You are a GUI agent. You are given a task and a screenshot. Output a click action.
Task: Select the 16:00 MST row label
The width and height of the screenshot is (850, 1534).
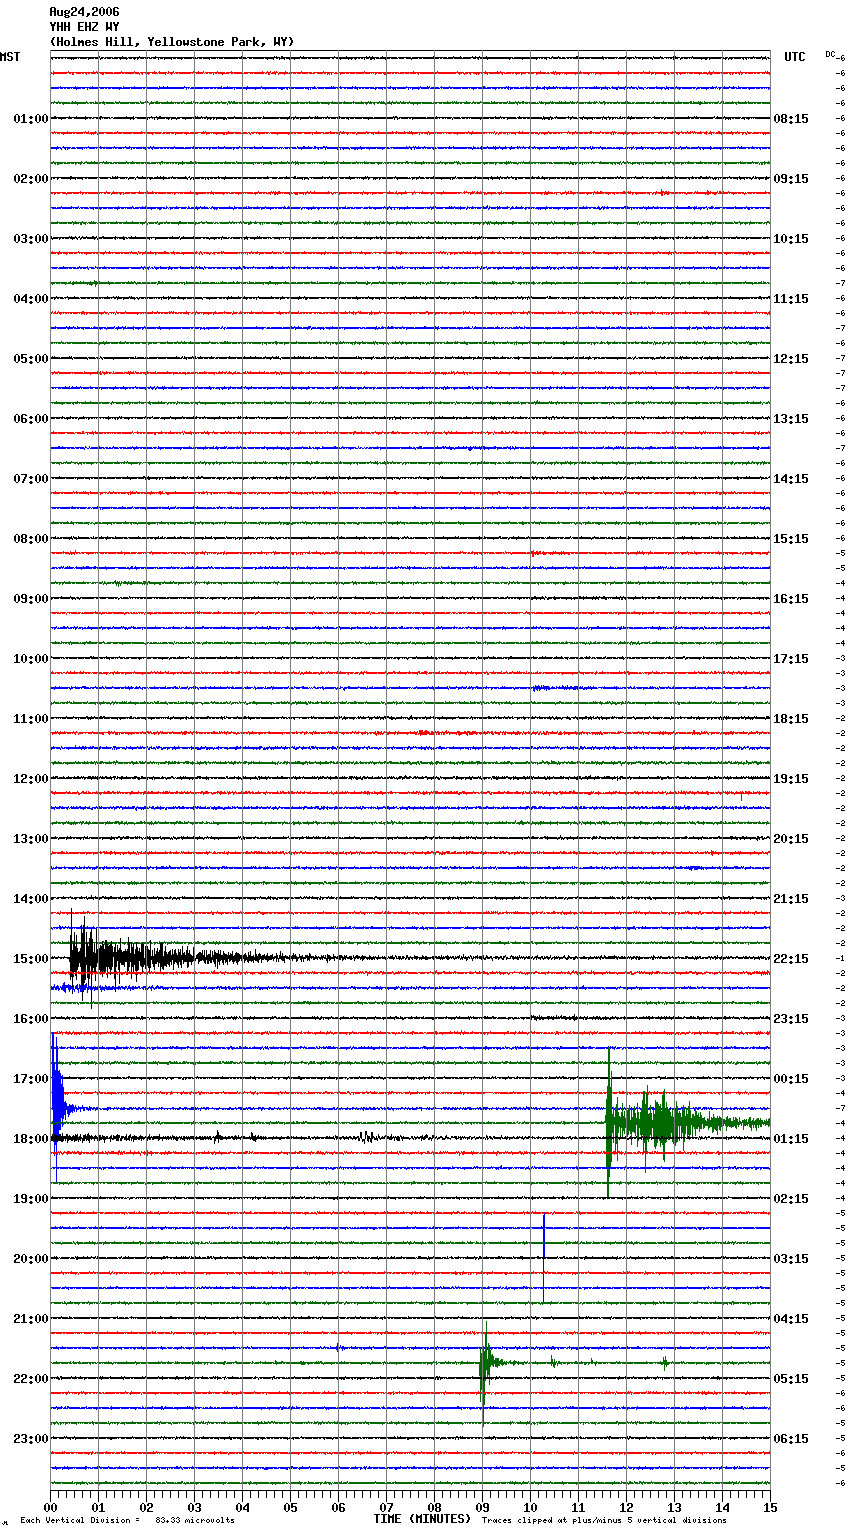point(31,1019)
